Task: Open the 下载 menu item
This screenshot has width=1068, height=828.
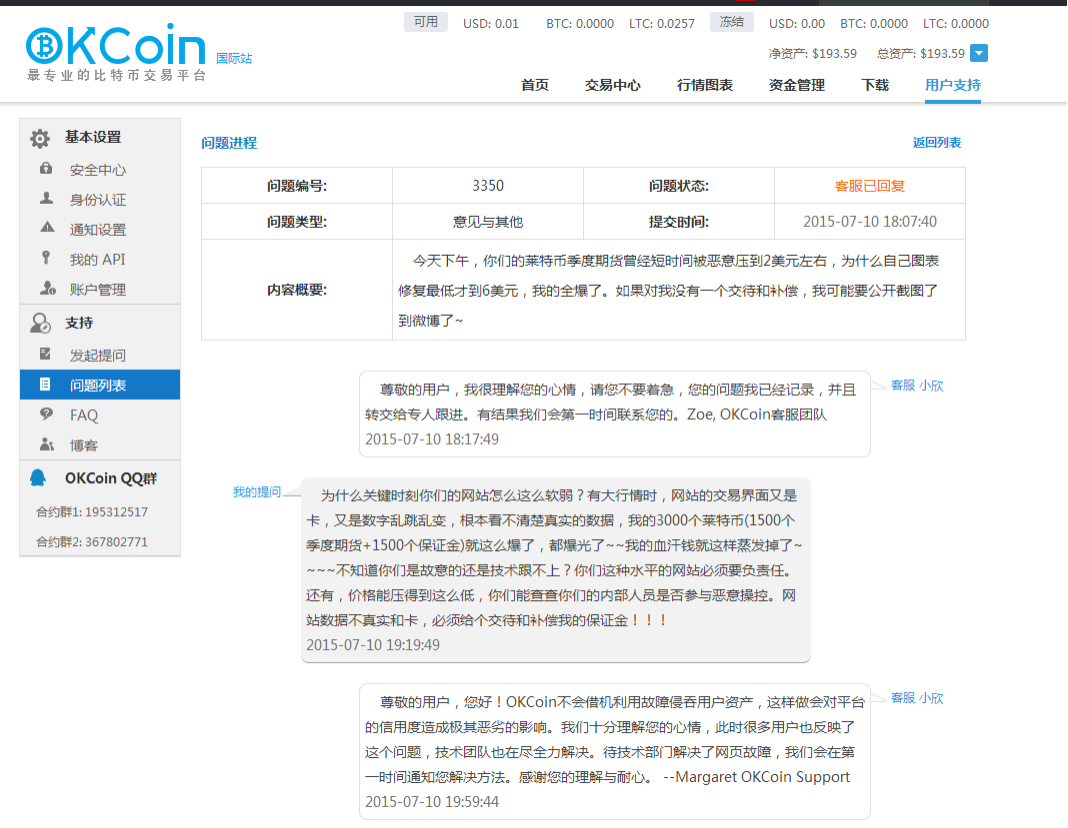Action: click(x=875, y=85)
